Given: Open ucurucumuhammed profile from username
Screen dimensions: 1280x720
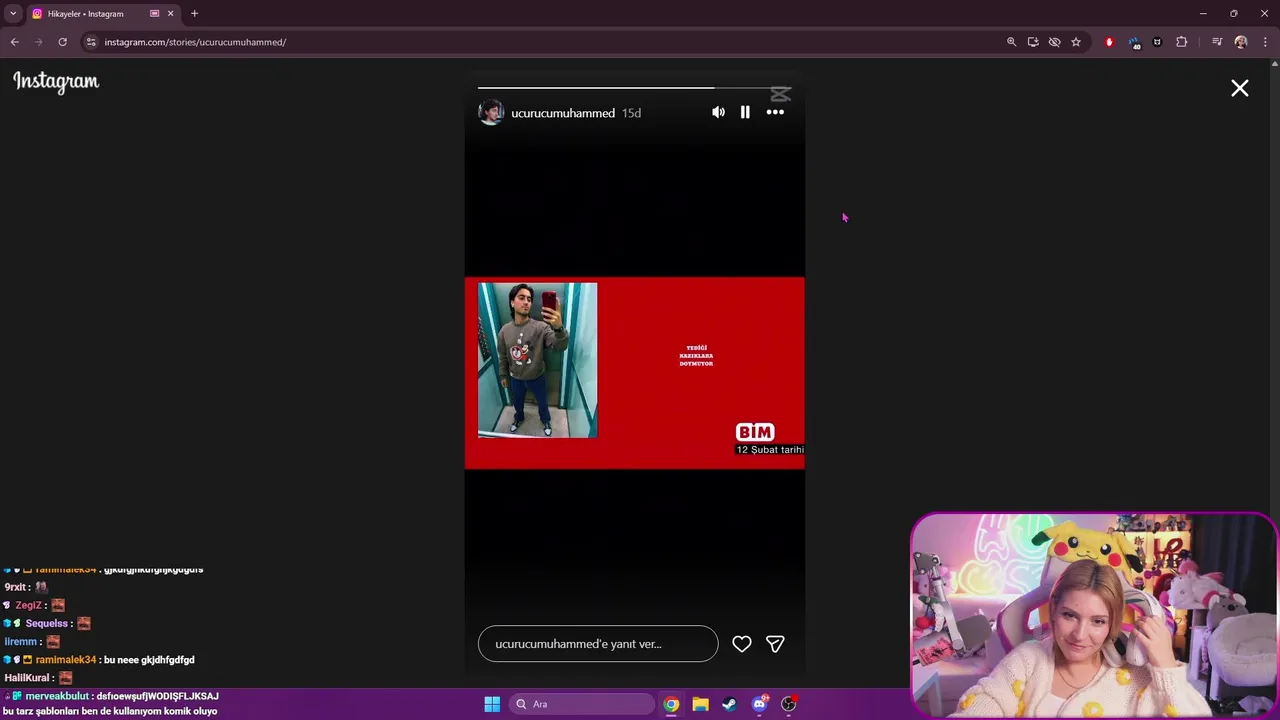Looking at the screenshot, I should 563,113.
